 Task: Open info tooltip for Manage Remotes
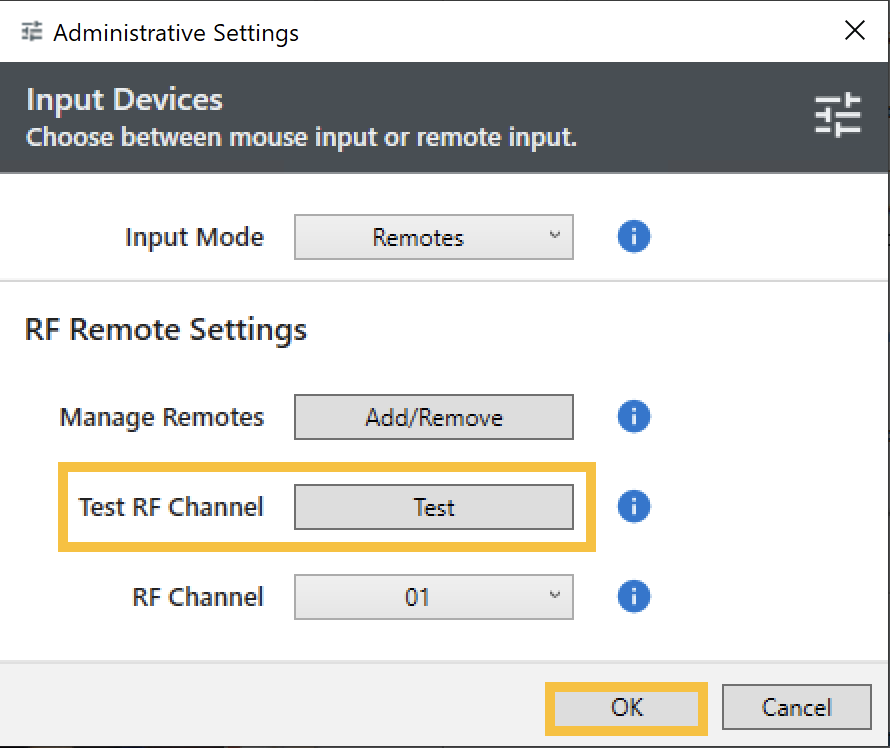pos(634,416)
